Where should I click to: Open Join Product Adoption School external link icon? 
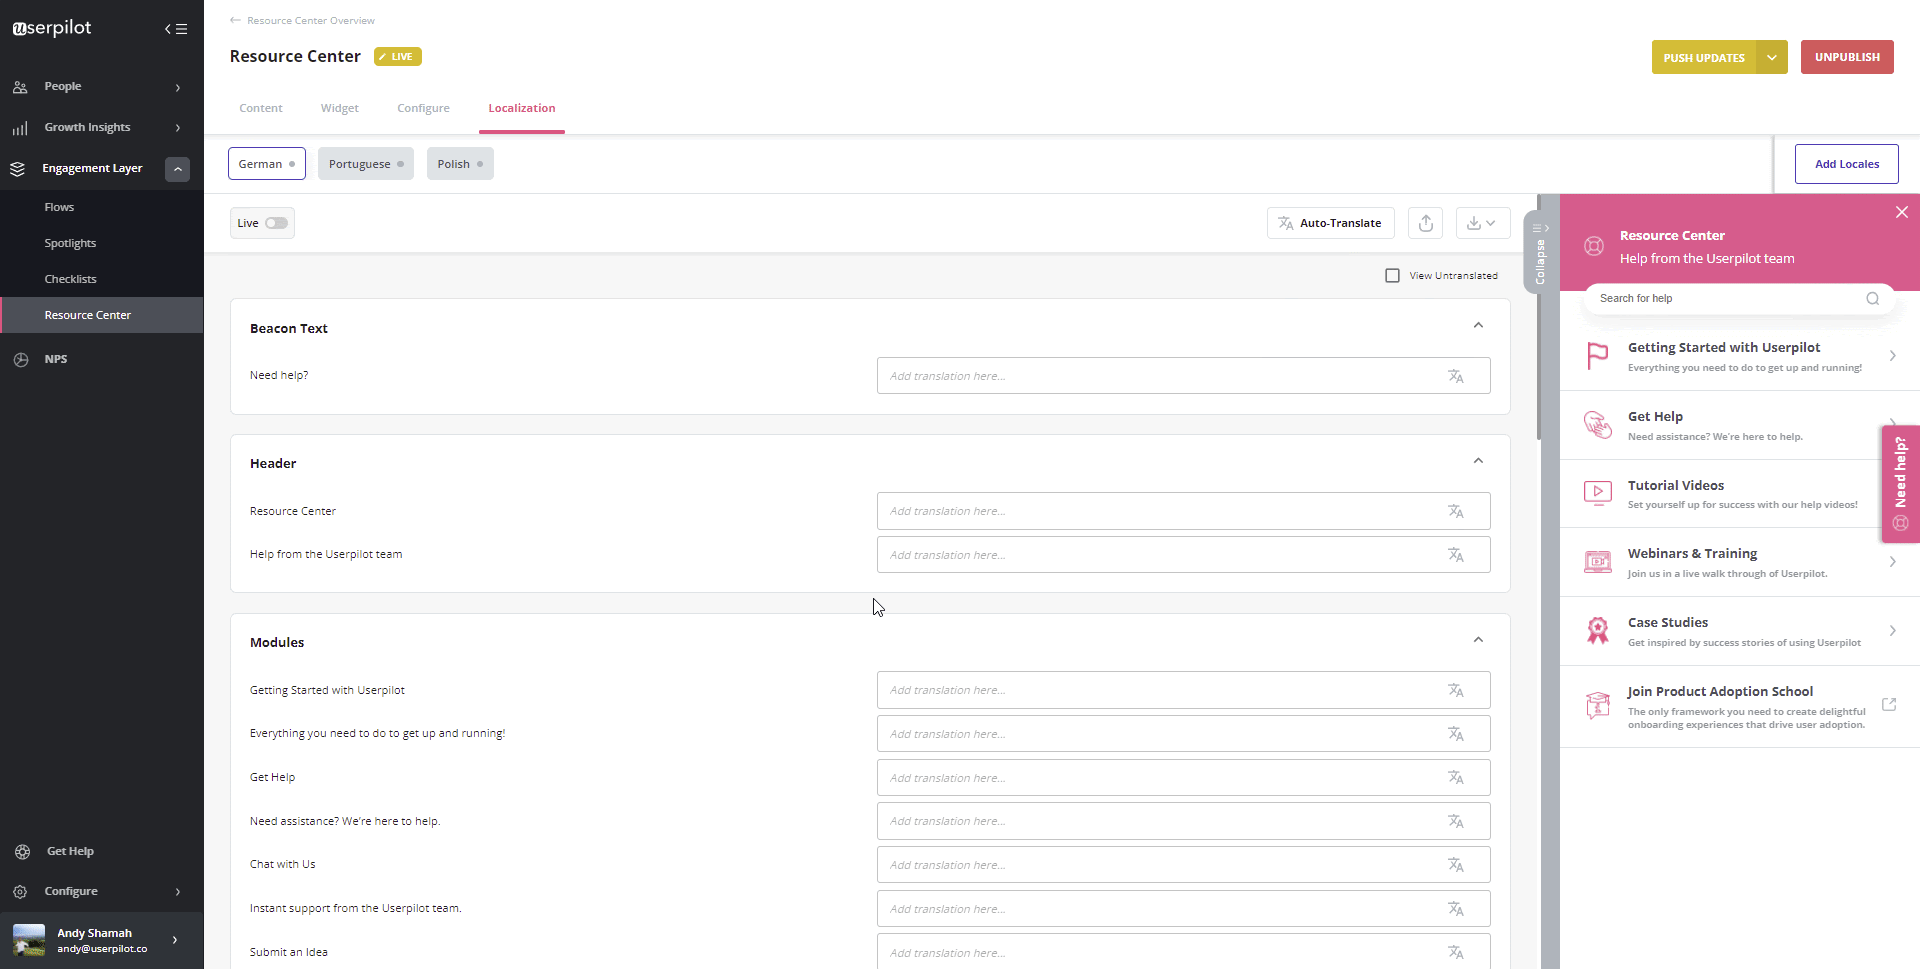point(1889,704)
